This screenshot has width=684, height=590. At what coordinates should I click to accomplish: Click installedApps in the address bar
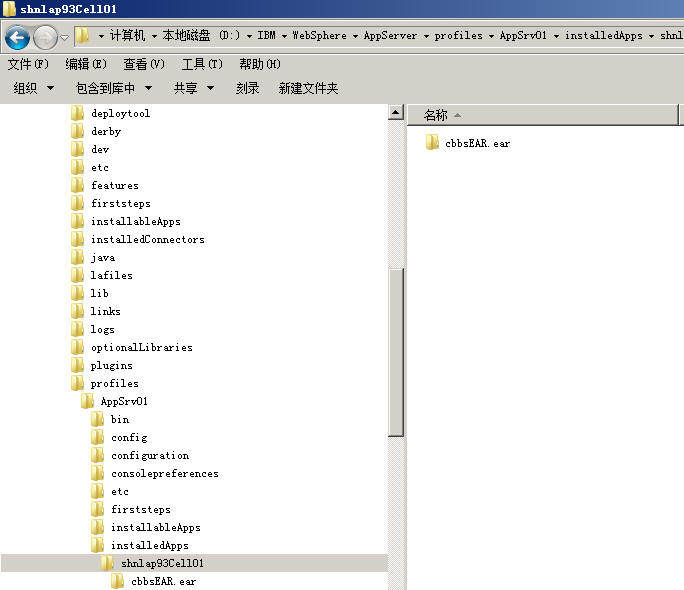pos(604,35)
